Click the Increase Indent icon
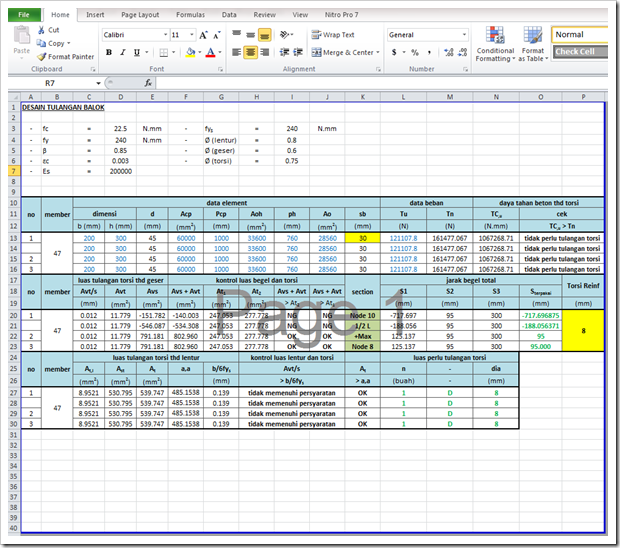620x548 pixels. [298, 52]
